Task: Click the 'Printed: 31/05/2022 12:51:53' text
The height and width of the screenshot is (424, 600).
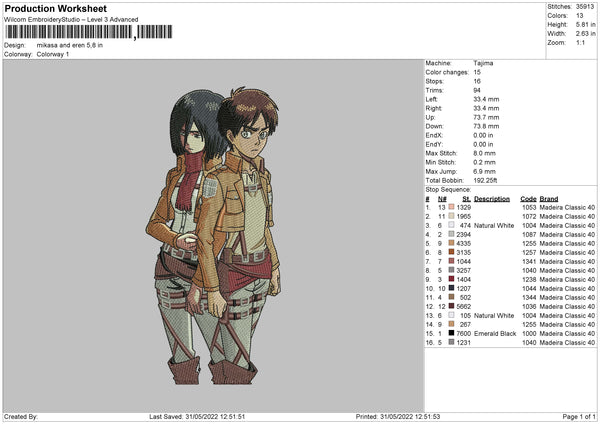Action: coord(398,416)
